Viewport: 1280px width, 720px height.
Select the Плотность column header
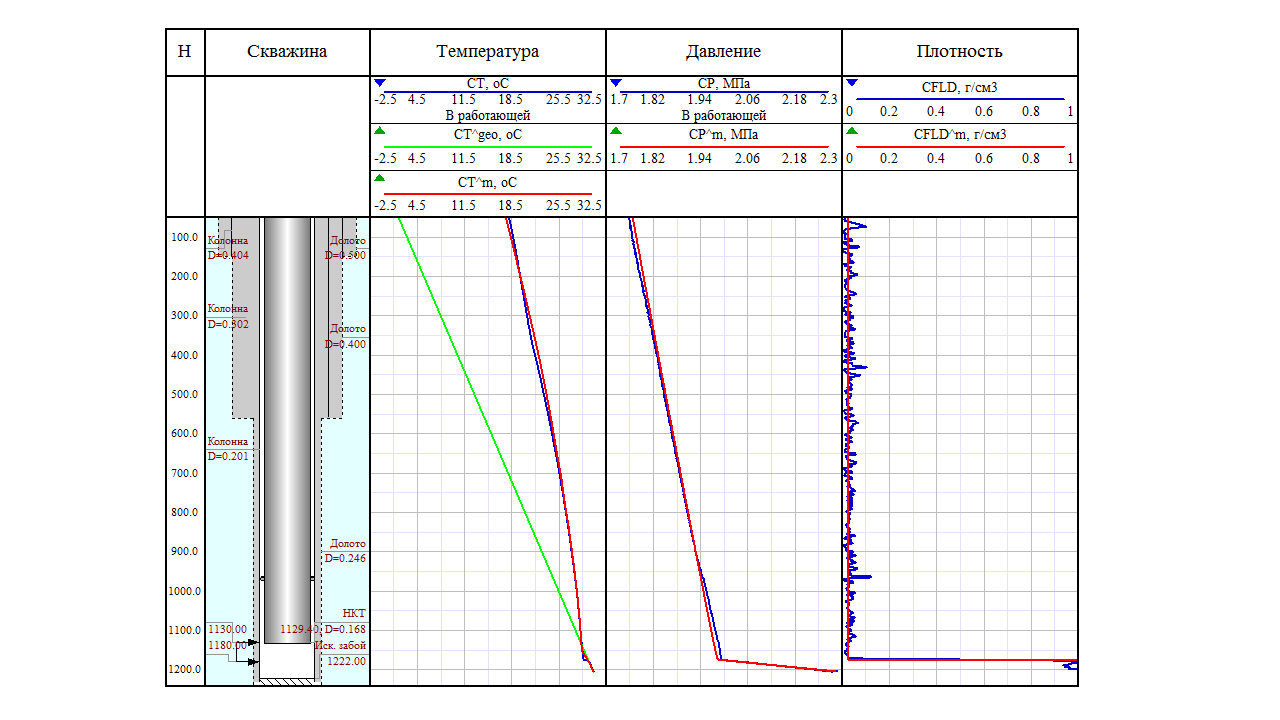pos(959,52)
